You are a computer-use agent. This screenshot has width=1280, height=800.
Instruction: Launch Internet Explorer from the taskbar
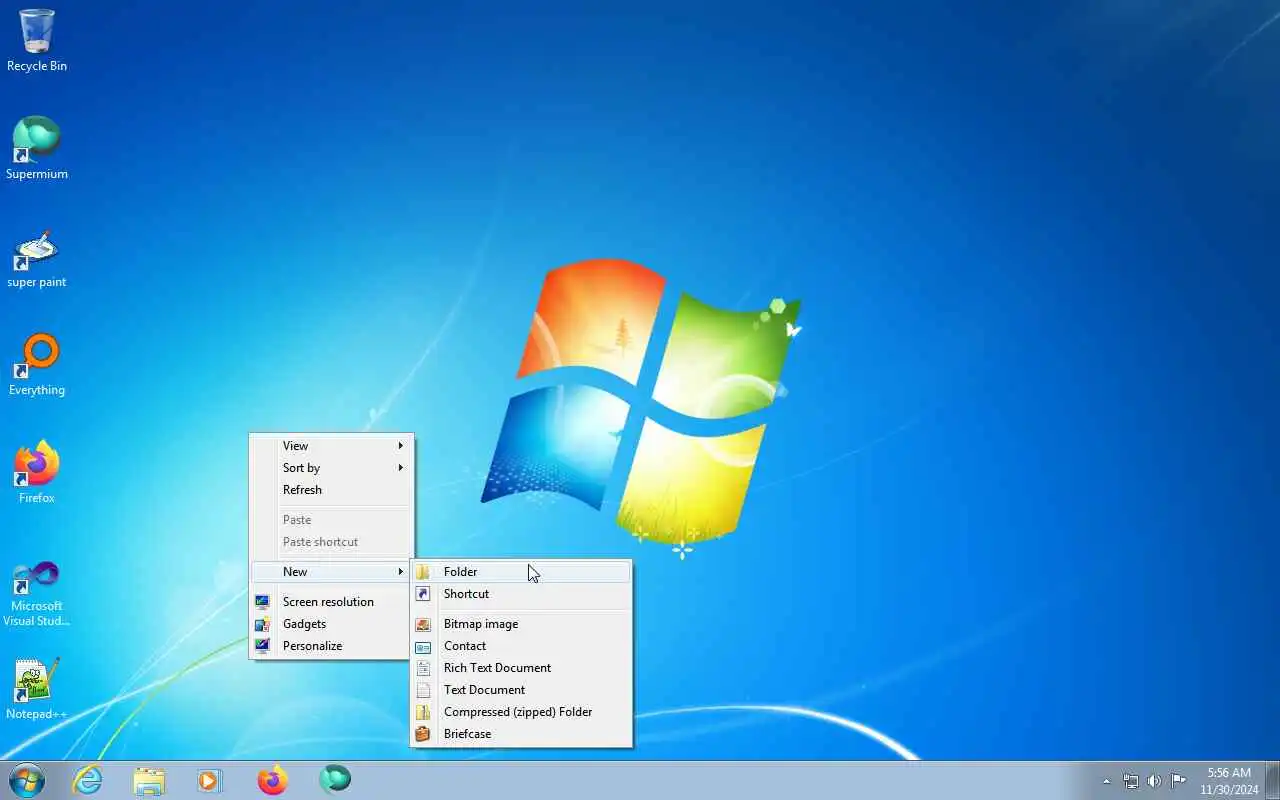88,780
